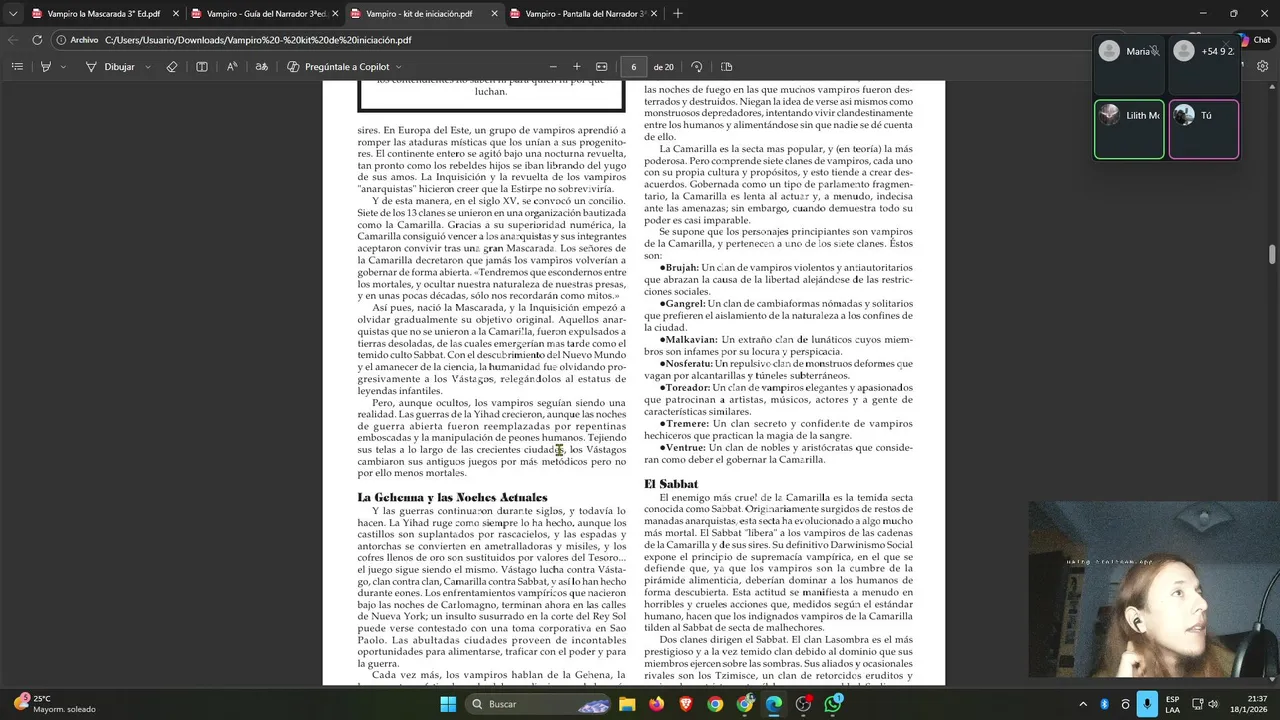Open the tab search dropdown arrow
This screenshot has height=720, width=1280.
point(13,14)
